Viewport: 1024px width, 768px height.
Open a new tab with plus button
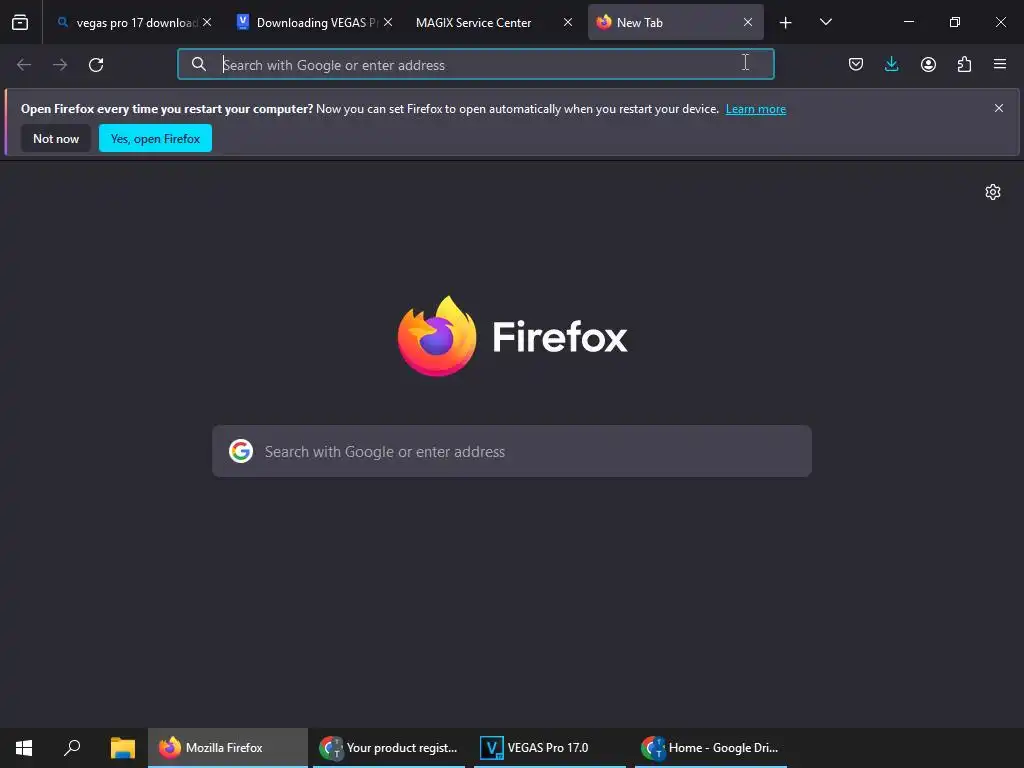(786, 23)
